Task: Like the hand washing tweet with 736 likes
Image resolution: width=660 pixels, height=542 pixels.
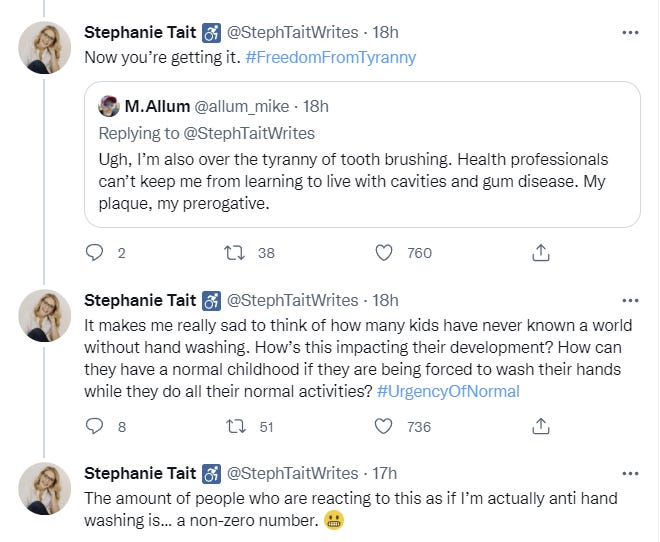Action: point(384,426)
